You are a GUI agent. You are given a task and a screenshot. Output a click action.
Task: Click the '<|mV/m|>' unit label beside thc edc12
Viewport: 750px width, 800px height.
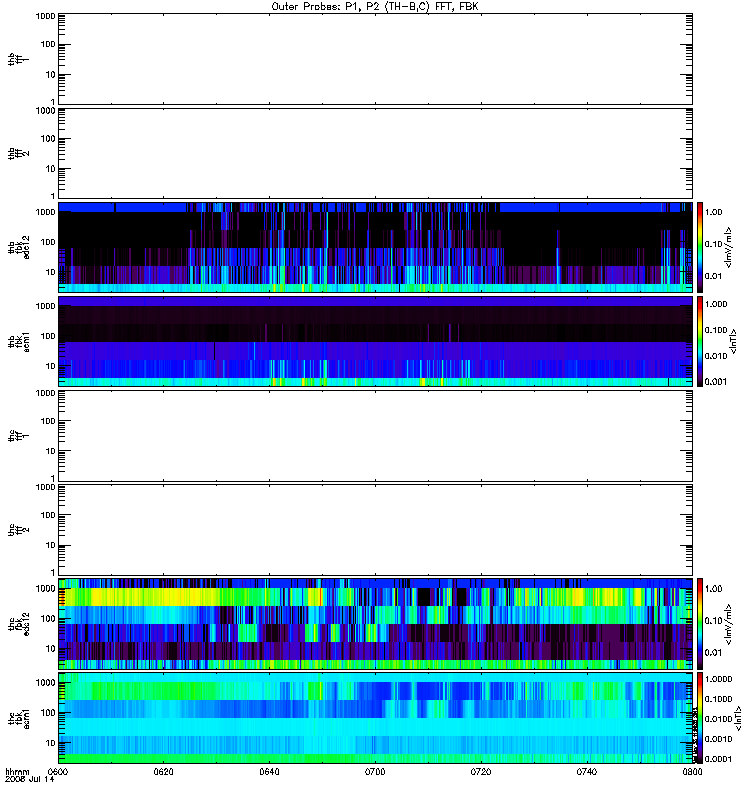pyautogui.click(x=729, y=624)
